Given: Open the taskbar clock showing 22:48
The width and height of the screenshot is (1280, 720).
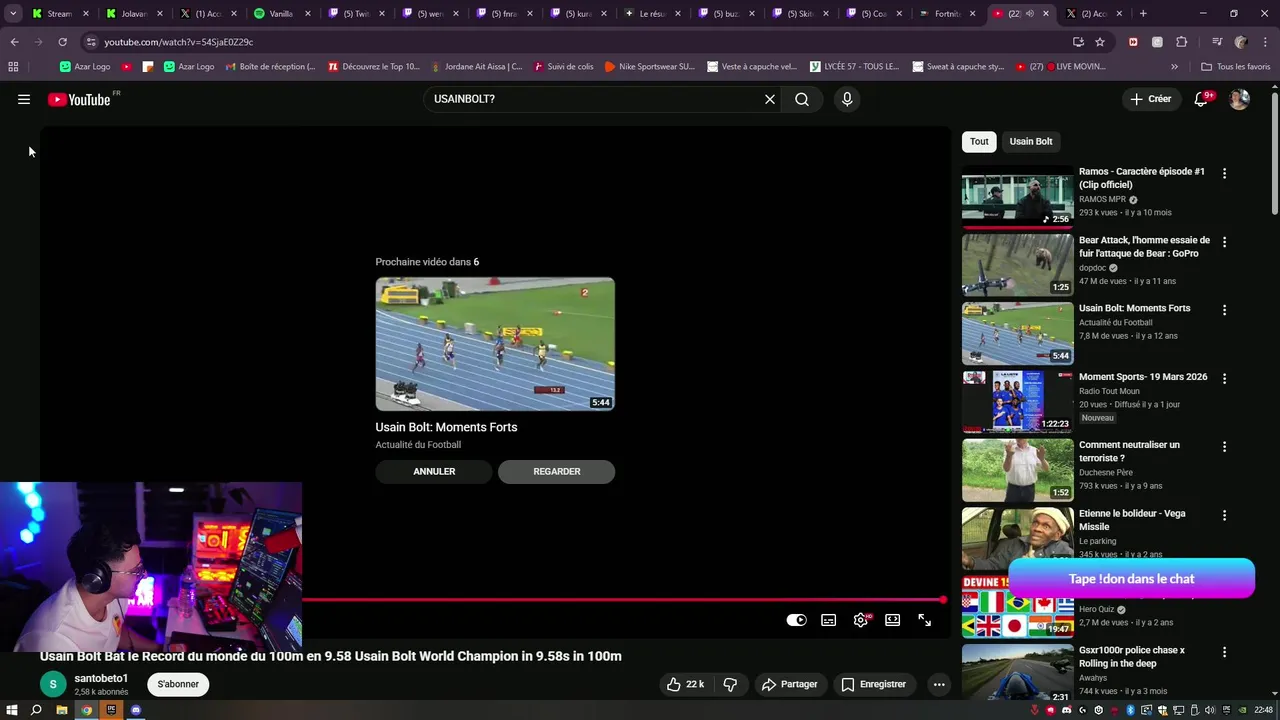Looking at the screenshot, I should pos(1263,710).
